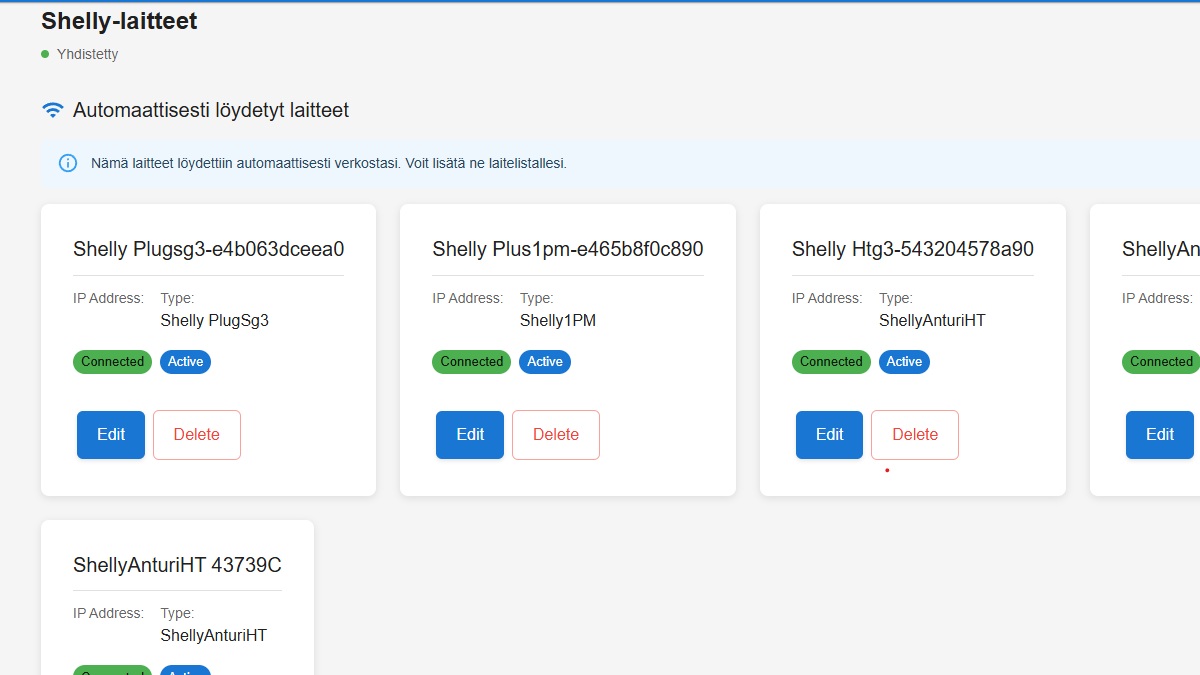Viewport: 1200px width, 675px height.
Task: Click the Wi-Fi icon beside Automaattisesti löydetyt laitteet
Action: coord(53,110)
